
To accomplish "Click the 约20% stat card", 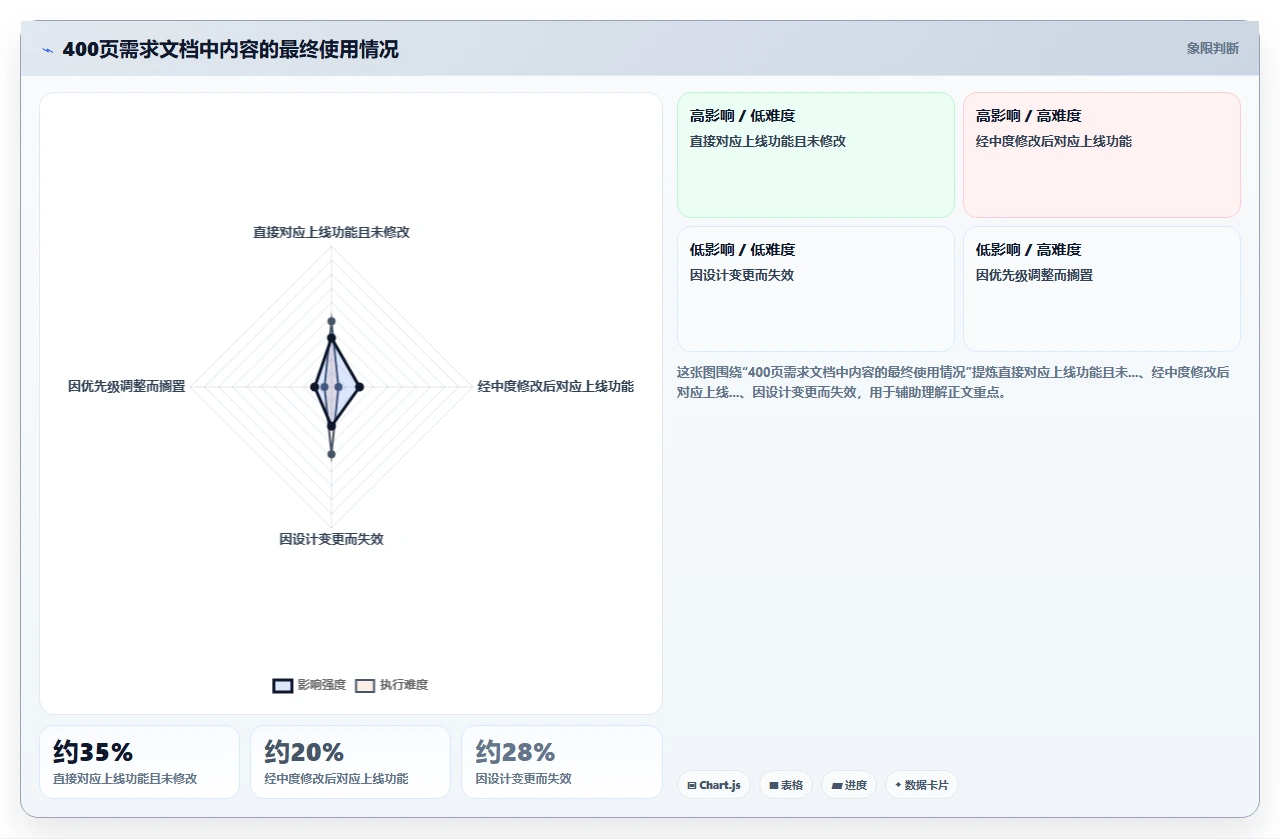I will point(350,762).
